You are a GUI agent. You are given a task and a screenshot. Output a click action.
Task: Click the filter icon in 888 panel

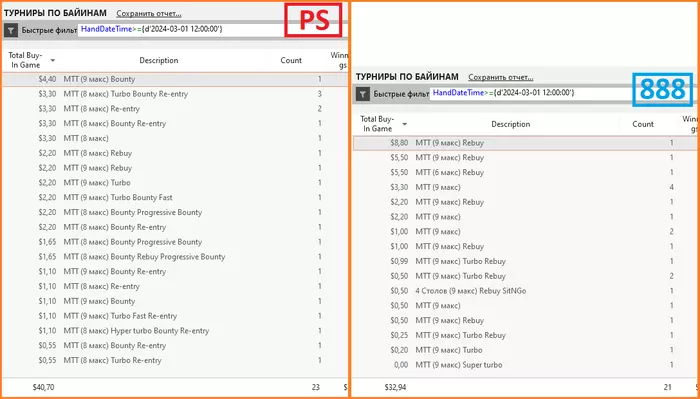[363, 94]
